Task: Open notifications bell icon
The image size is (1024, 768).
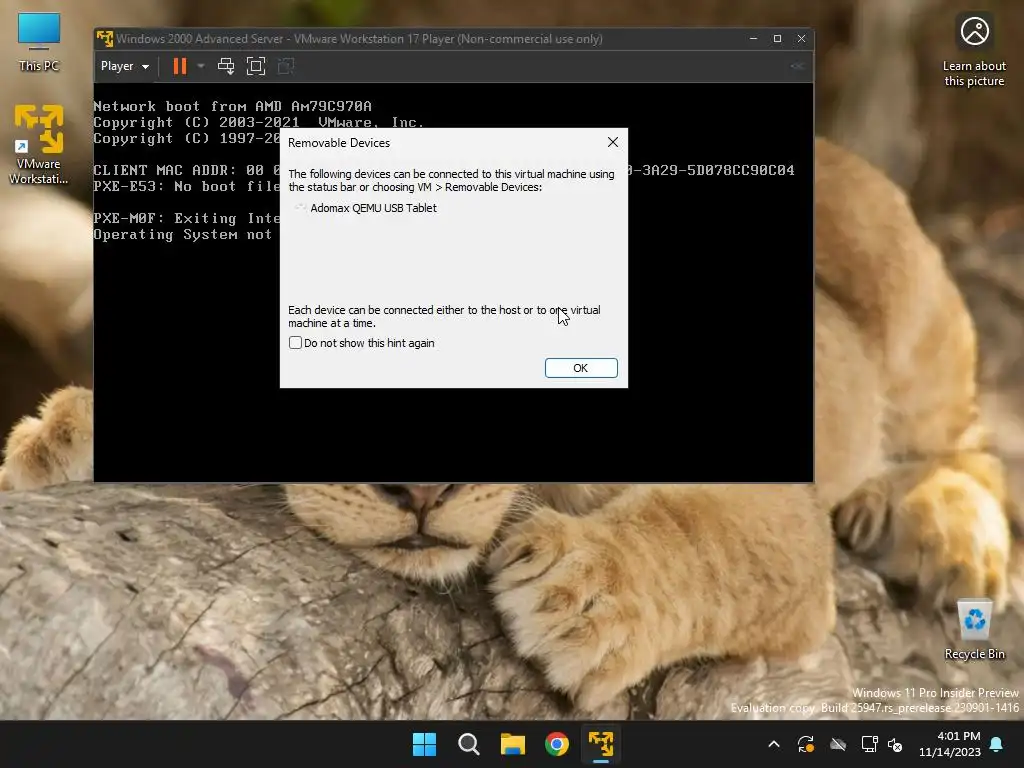Action: (x=997, y=744)
